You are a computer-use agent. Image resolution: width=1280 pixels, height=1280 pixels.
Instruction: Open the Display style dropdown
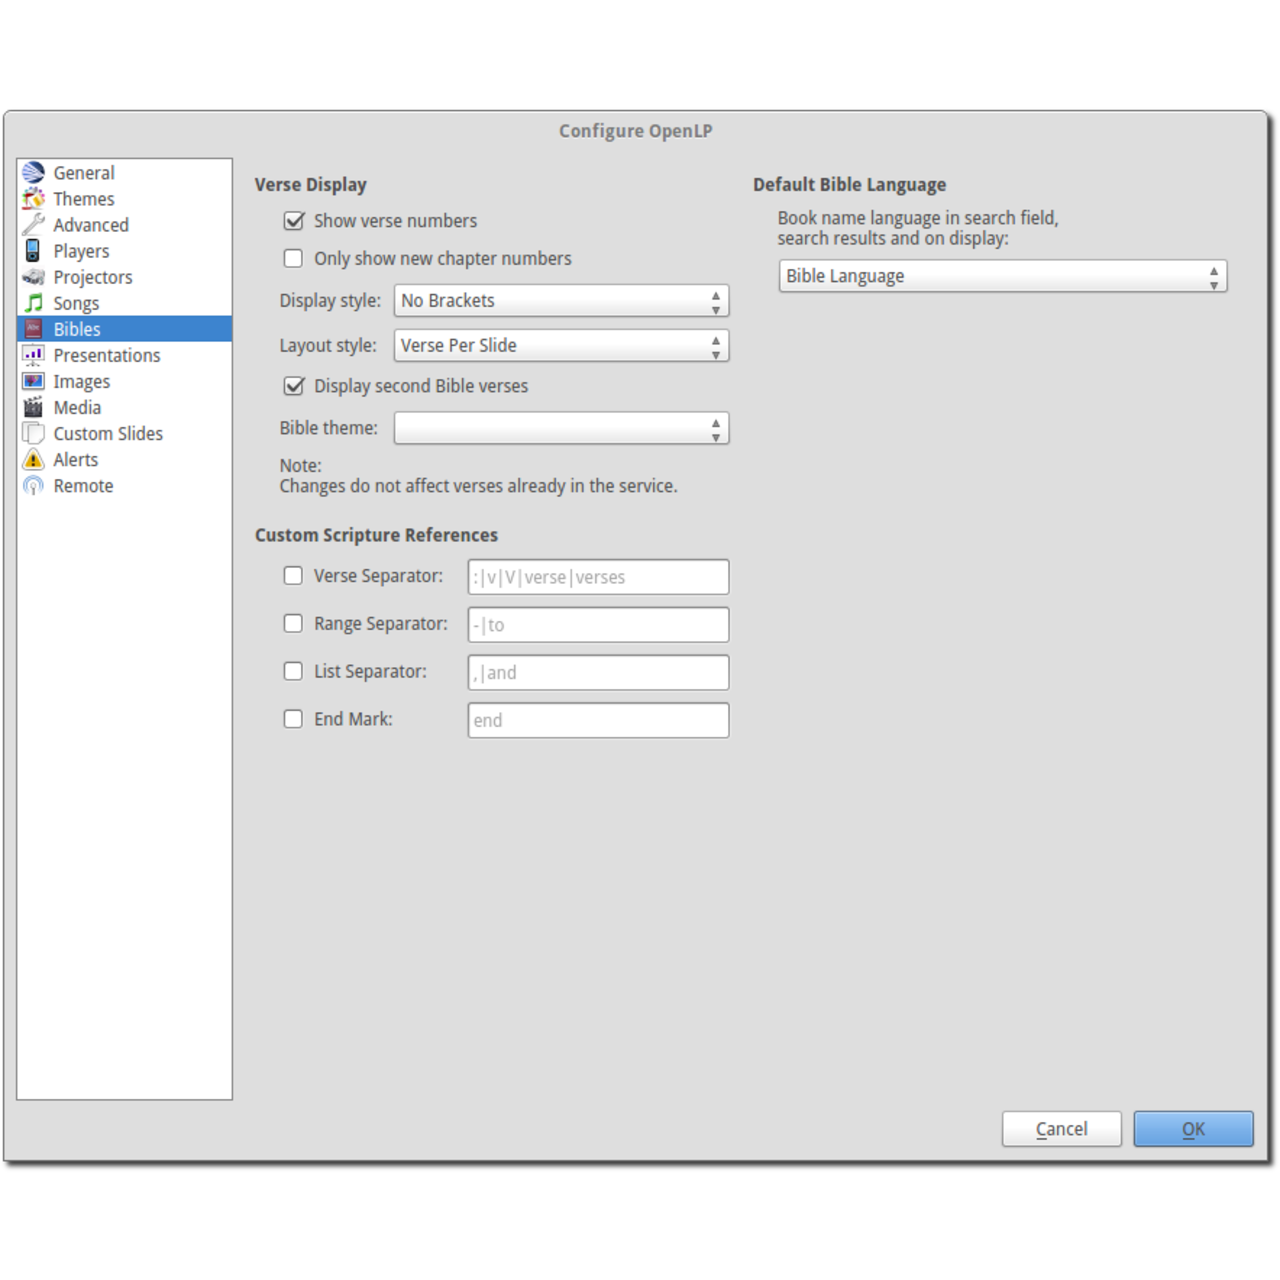[x=561, y=301]
